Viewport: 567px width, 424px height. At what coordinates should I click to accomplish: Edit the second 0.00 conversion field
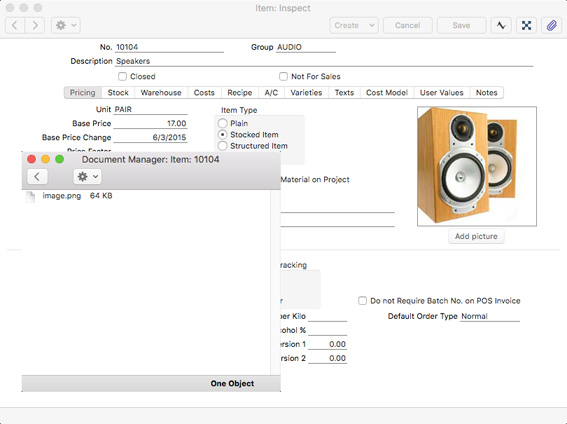pos(328,359)
